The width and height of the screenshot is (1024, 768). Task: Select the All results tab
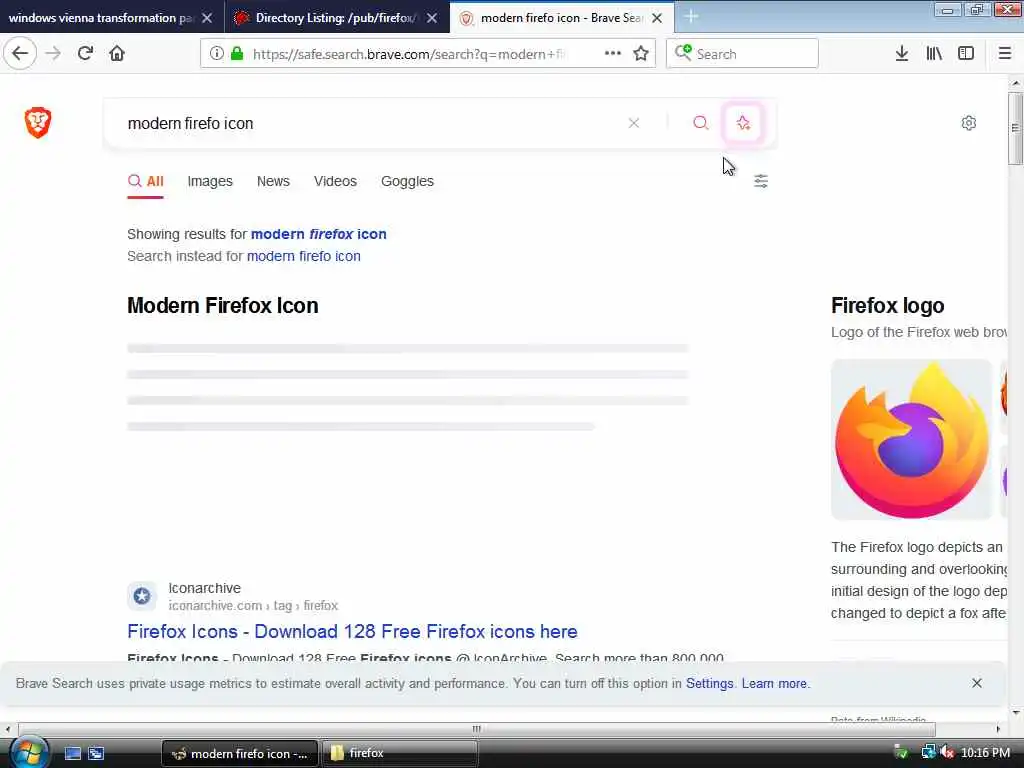point(146,181)
